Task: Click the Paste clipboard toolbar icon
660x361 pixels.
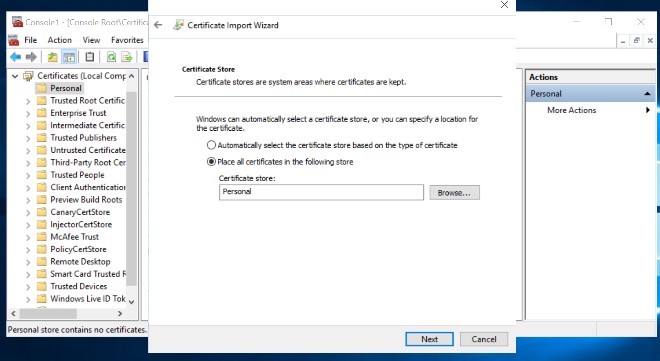Action: (x=90, y=56)
